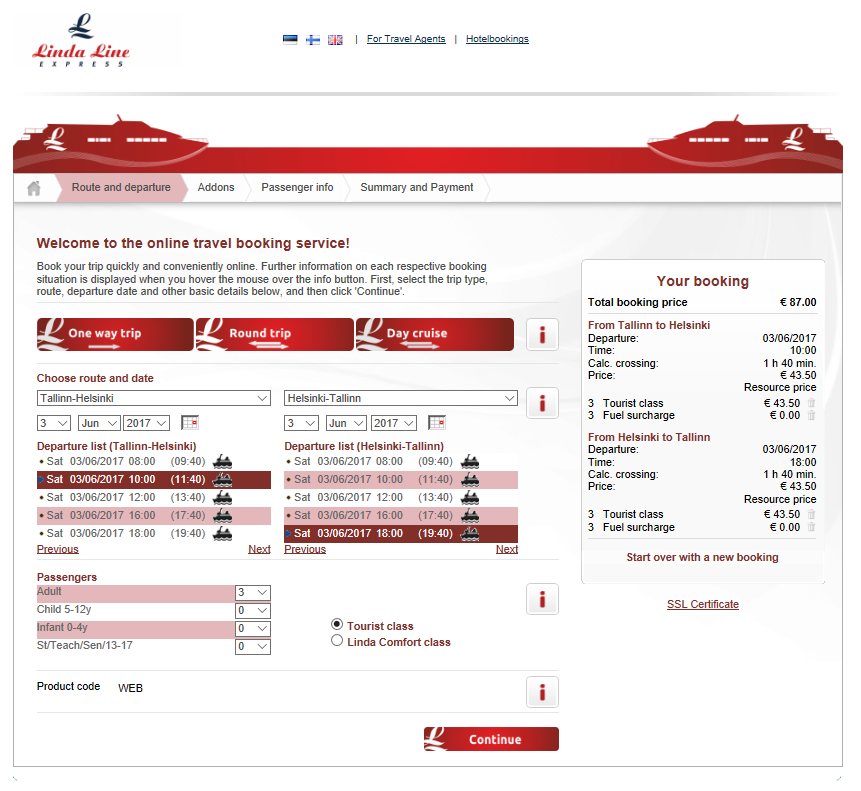Select Tourist class radio button
861x791 pixels.
click(x=337, y=625)
